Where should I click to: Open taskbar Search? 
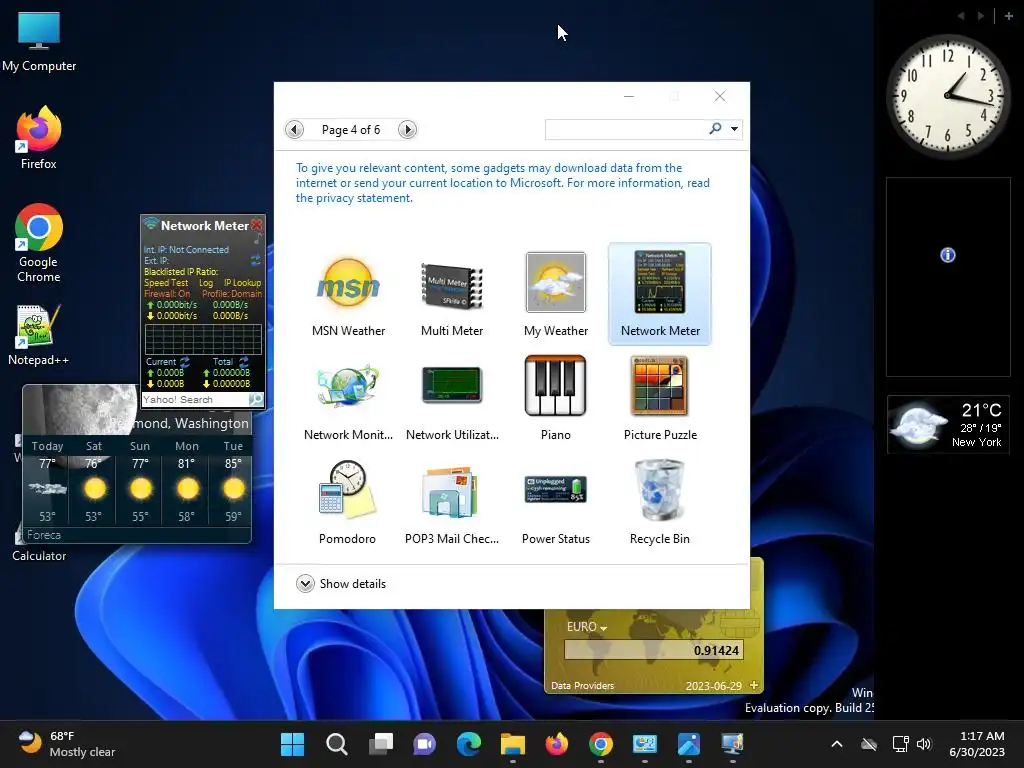coord(336,744)
